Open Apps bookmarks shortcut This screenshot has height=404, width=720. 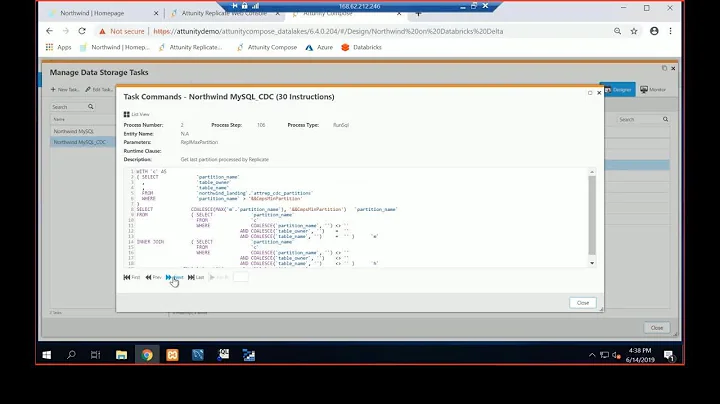click(x=58, y=47)
